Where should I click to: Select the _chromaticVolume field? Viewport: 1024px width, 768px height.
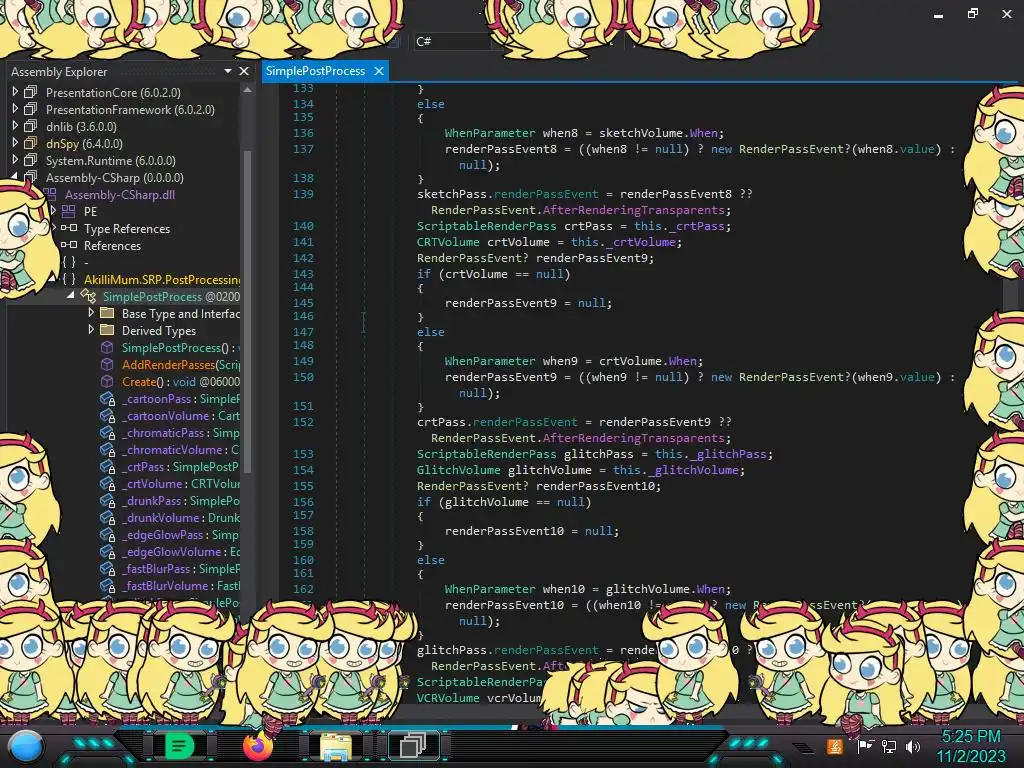[x=180, y=449]
